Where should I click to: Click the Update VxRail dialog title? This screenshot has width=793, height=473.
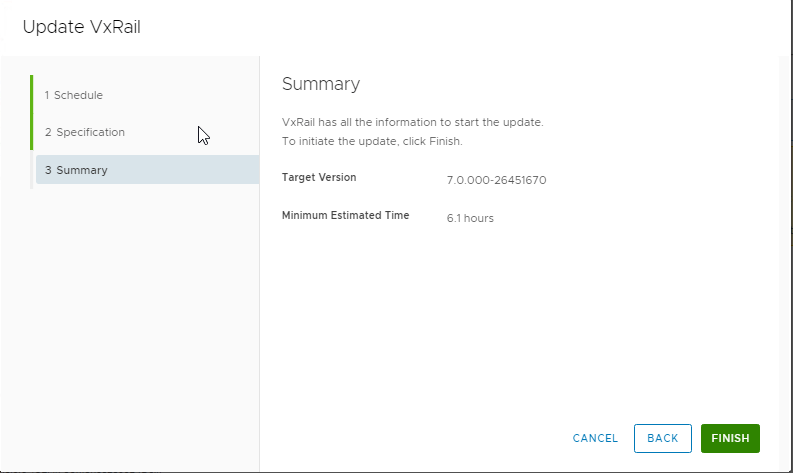pyautogui.click(x=80, y=26)
